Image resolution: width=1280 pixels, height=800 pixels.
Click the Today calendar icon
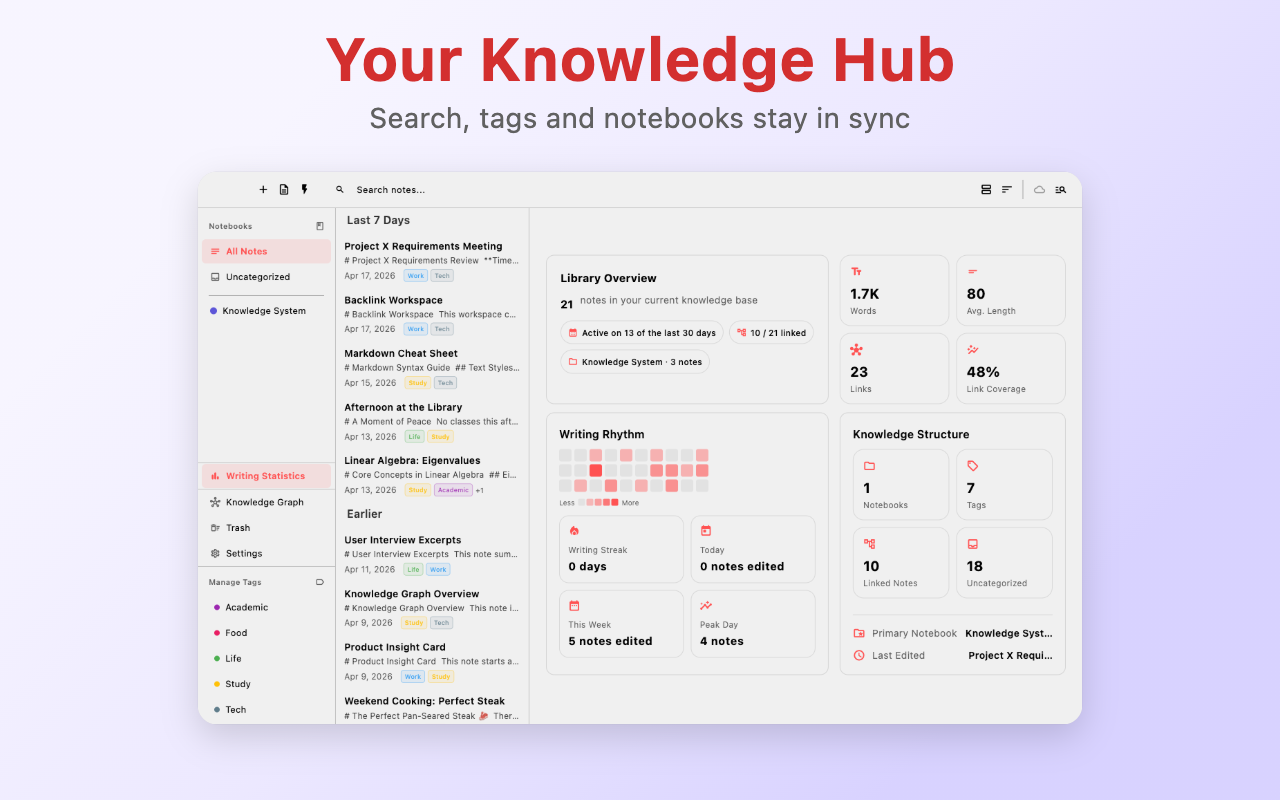[706, 531]
